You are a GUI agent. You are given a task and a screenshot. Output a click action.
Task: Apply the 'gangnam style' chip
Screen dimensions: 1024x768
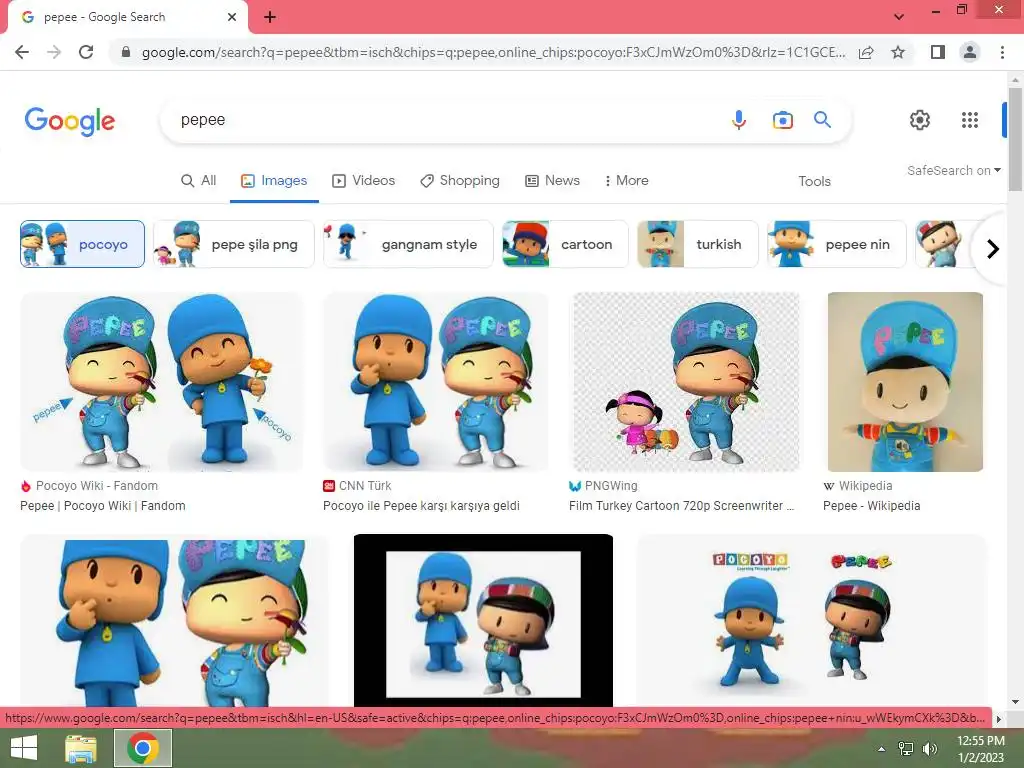[x=408, y=244]
